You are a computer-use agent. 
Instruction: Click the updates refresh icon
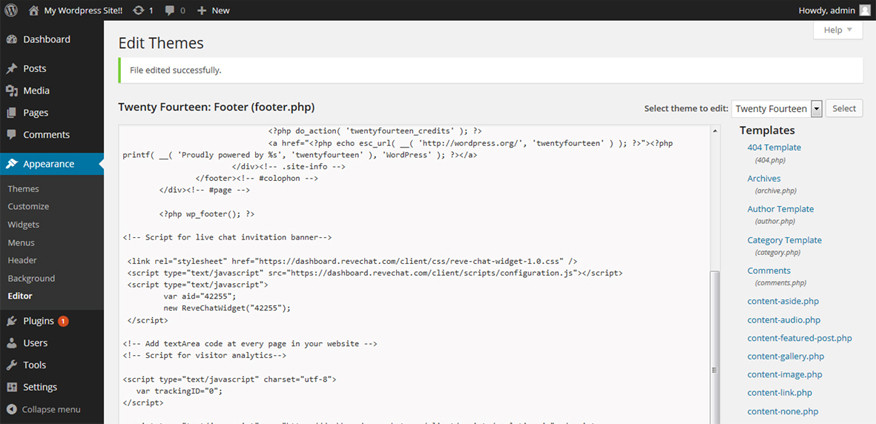click(x=138, y=10)
